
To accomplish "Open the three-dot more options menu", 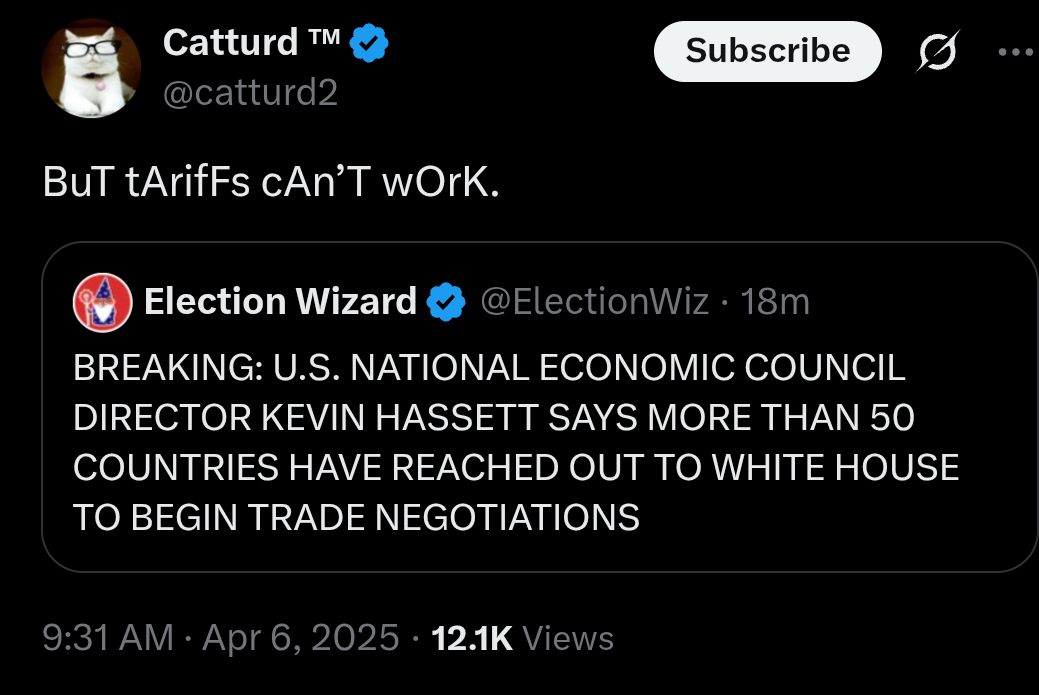I will (1018, 51).
